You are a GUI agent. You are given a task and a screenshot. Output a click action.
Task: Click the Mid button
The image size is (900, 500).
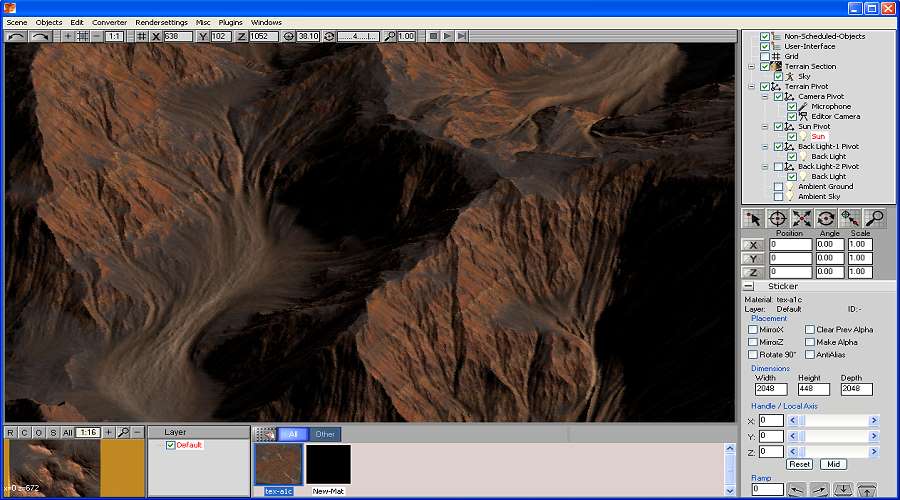coord(833,464)
